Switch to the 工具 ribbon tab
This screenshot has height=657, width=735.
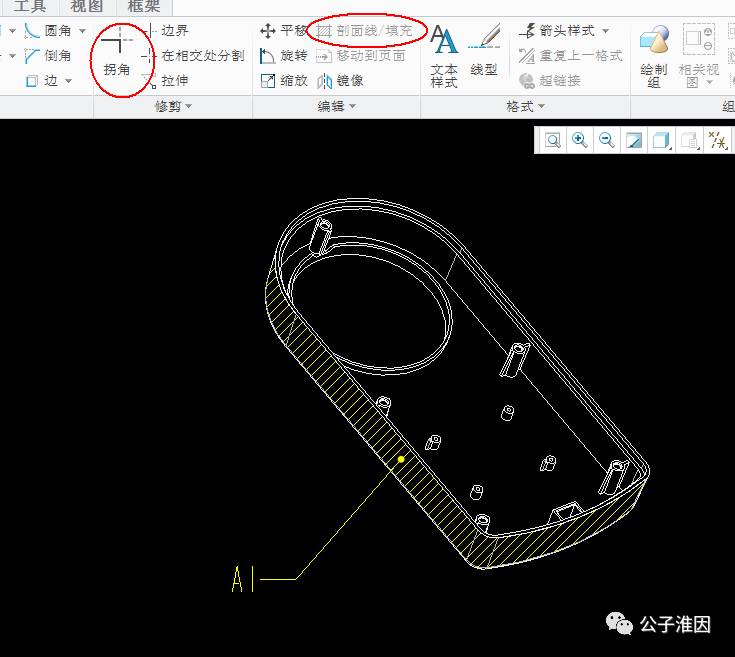[30, 7]
